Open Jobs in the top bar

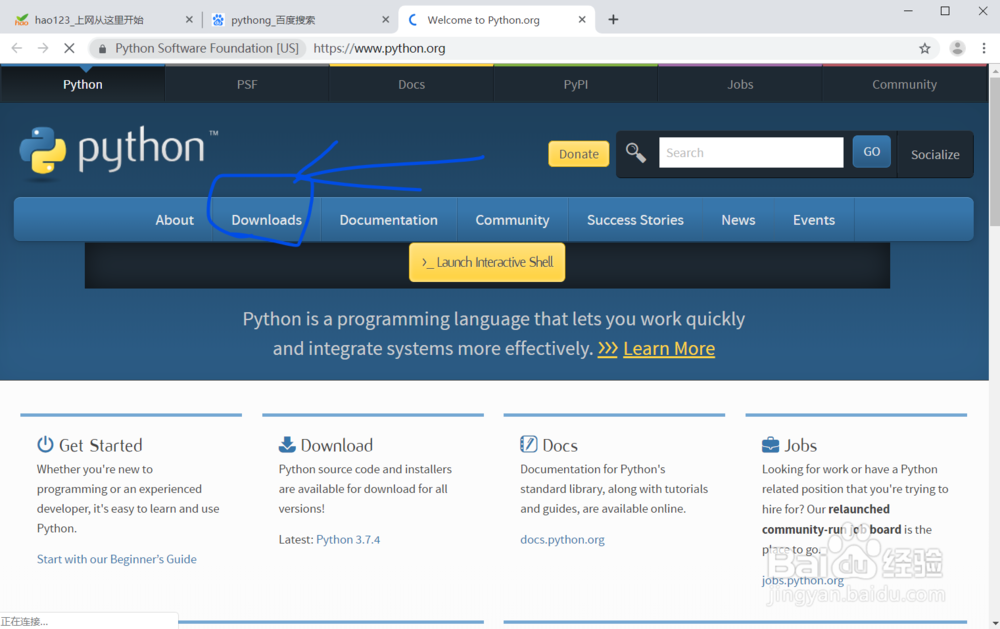(x=740, y=84)
